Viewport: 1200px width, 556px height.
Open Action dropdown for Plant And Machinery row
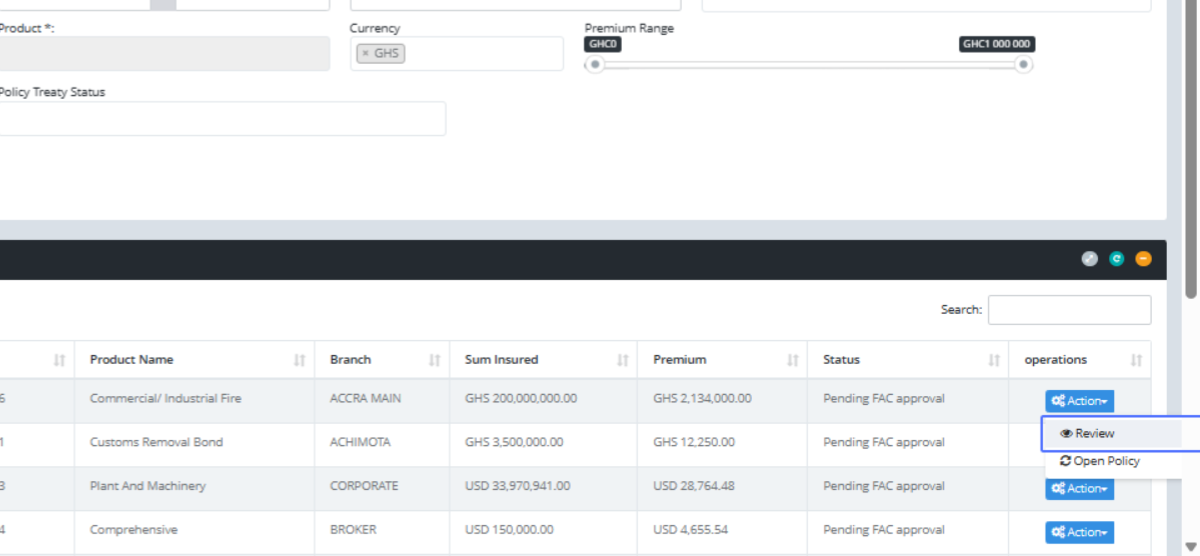[x=1079, y=488]
